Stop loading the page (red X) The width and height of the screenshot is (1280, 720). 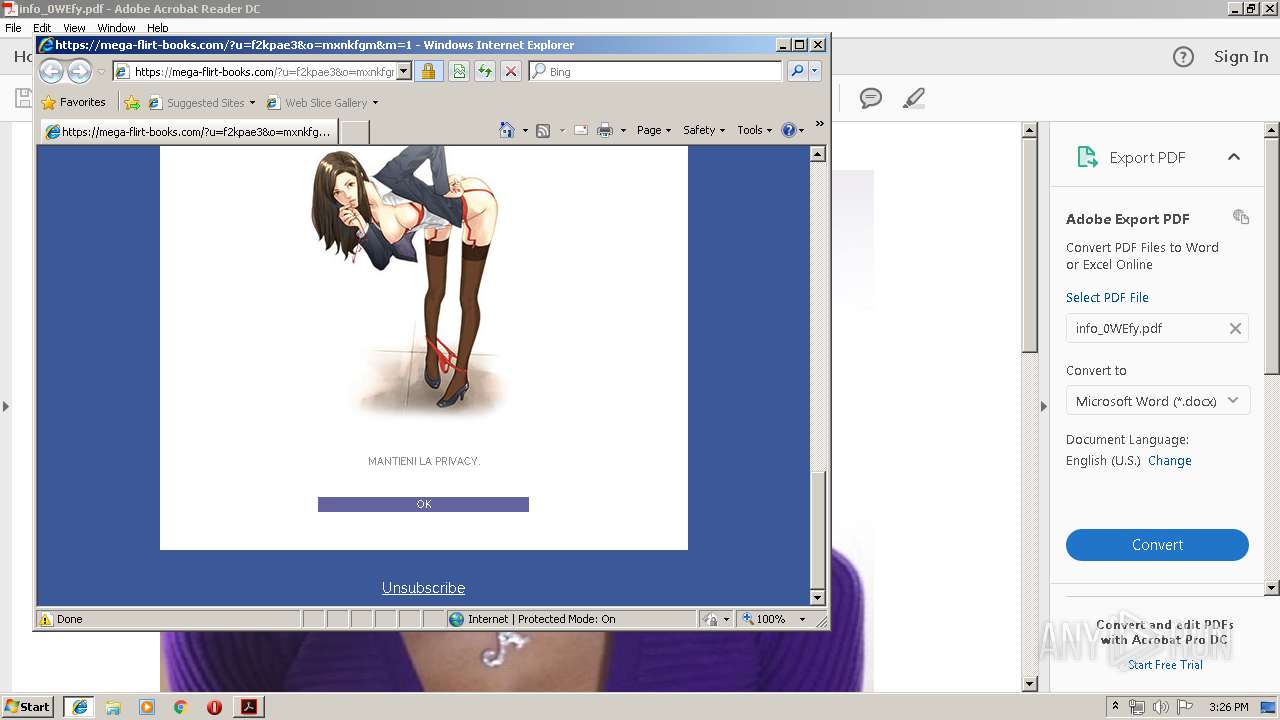point(510,71)
